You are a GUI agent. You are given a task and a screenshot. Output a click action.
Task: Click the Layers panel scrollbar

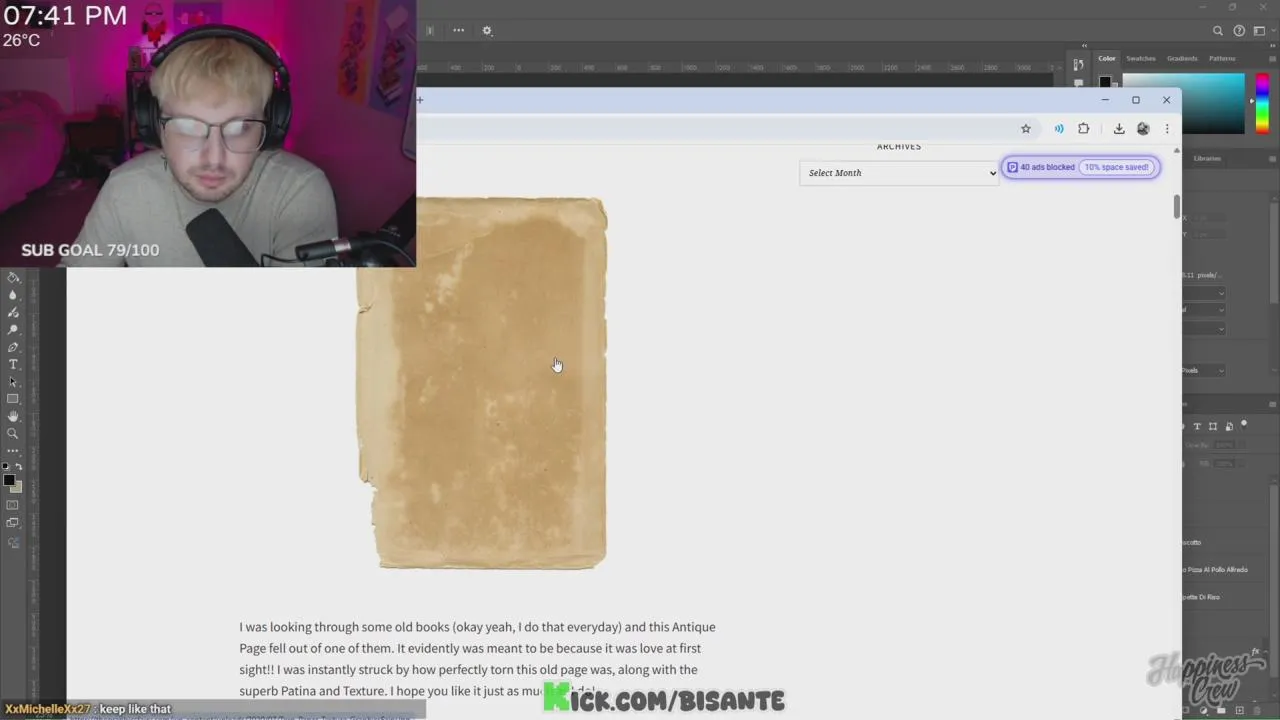pos(1274,580)
